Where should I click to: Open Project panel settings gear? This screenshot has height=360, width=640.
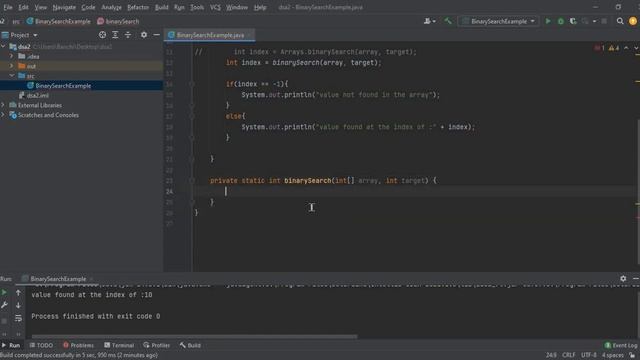coord(144,35)
